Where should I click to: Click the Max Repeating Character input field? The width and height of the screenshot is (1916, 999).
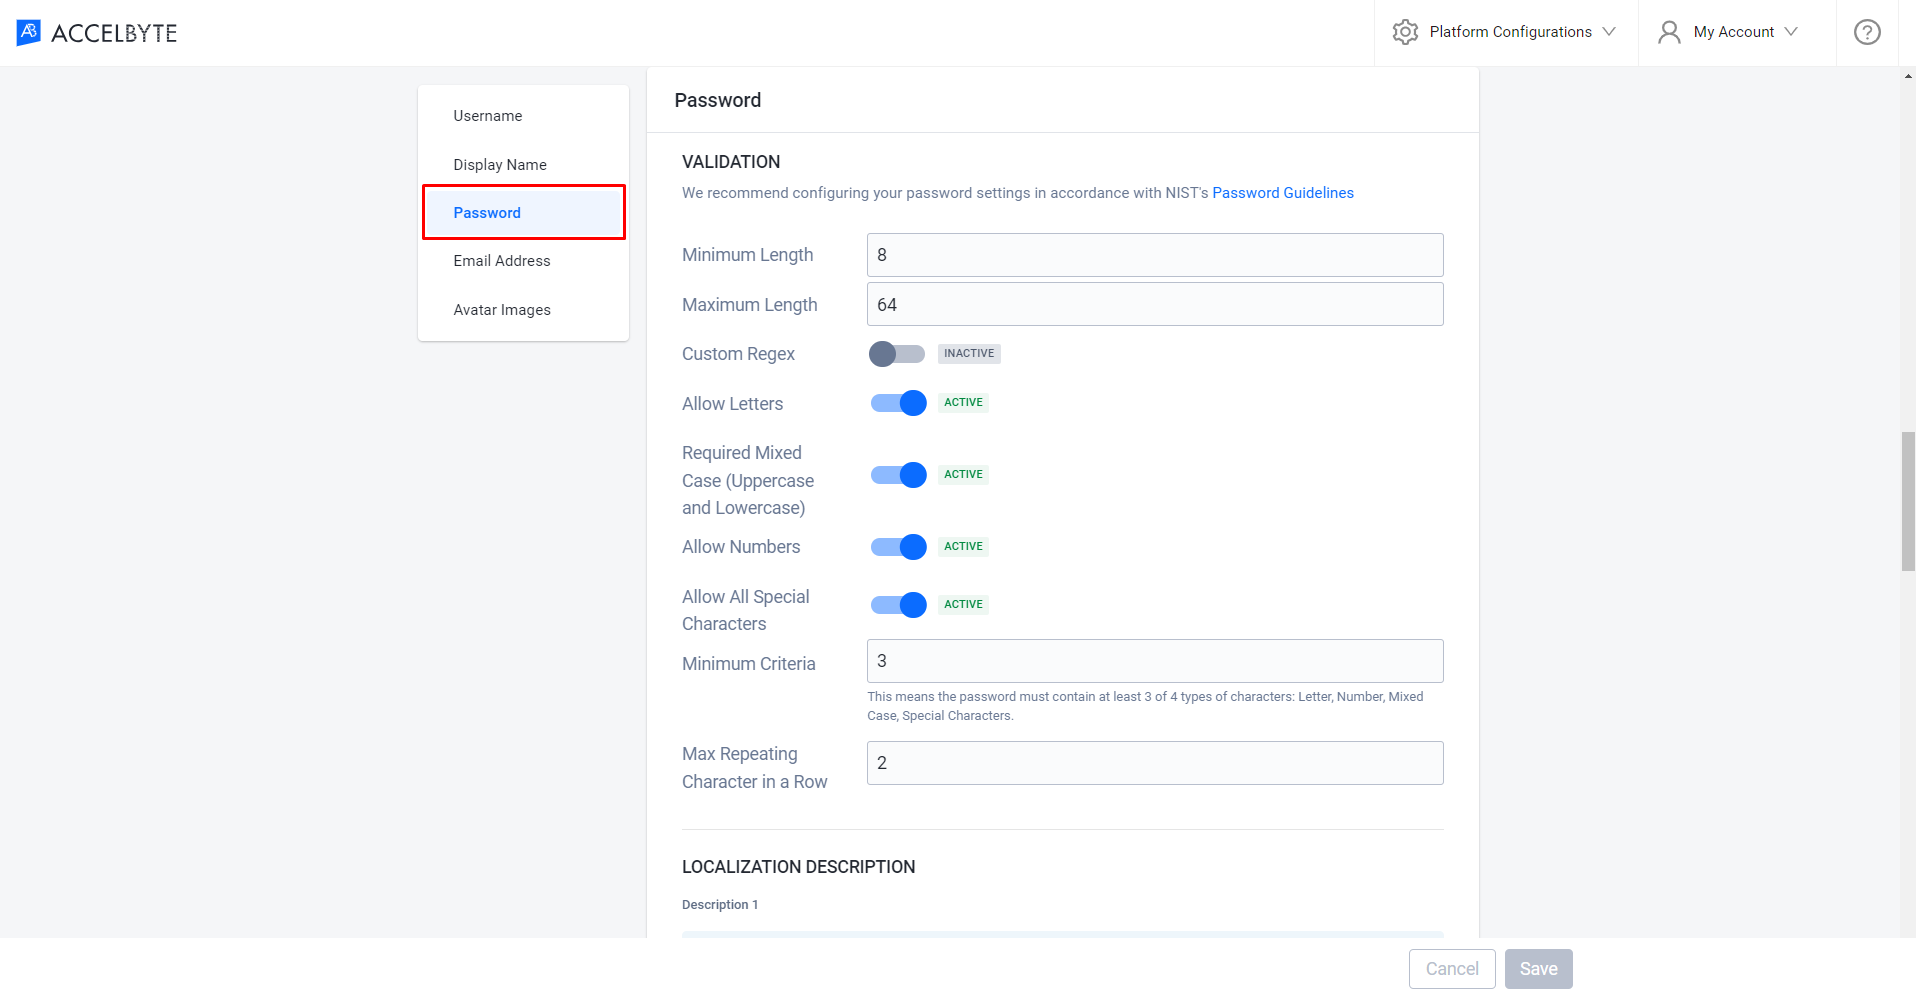coord(1155,763)
